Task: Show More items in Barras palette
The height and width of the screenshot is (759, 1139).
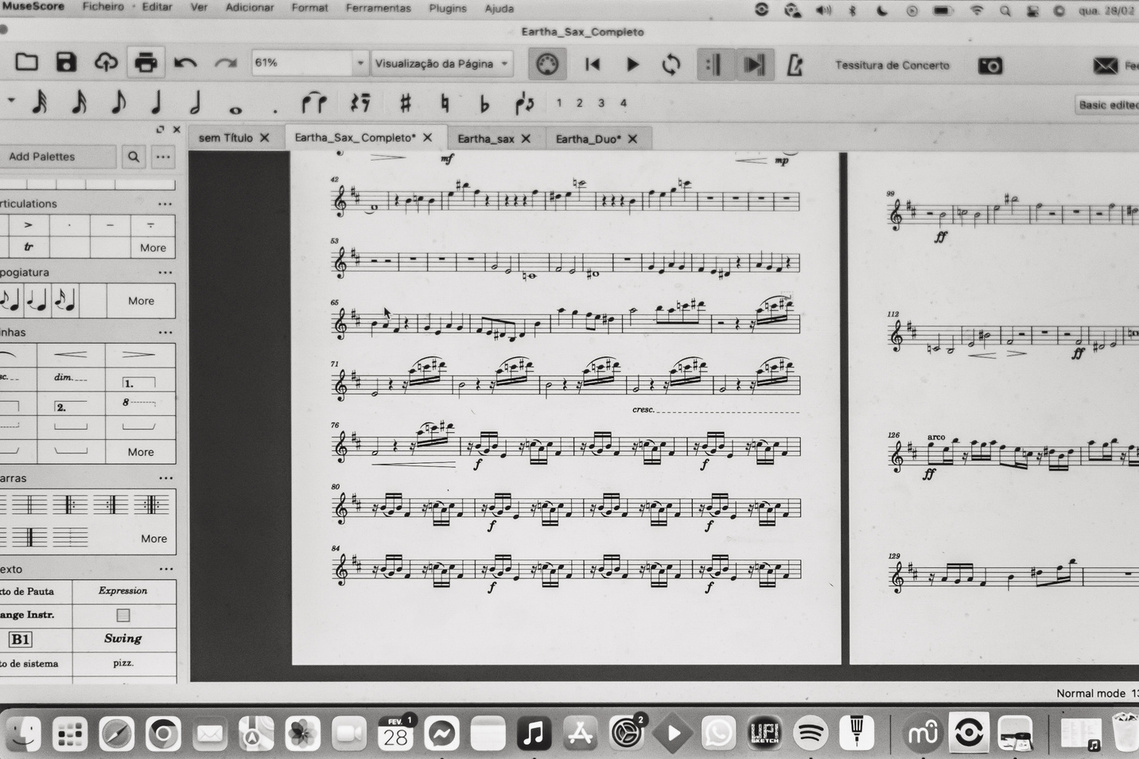Action: (x=153, y=538)
